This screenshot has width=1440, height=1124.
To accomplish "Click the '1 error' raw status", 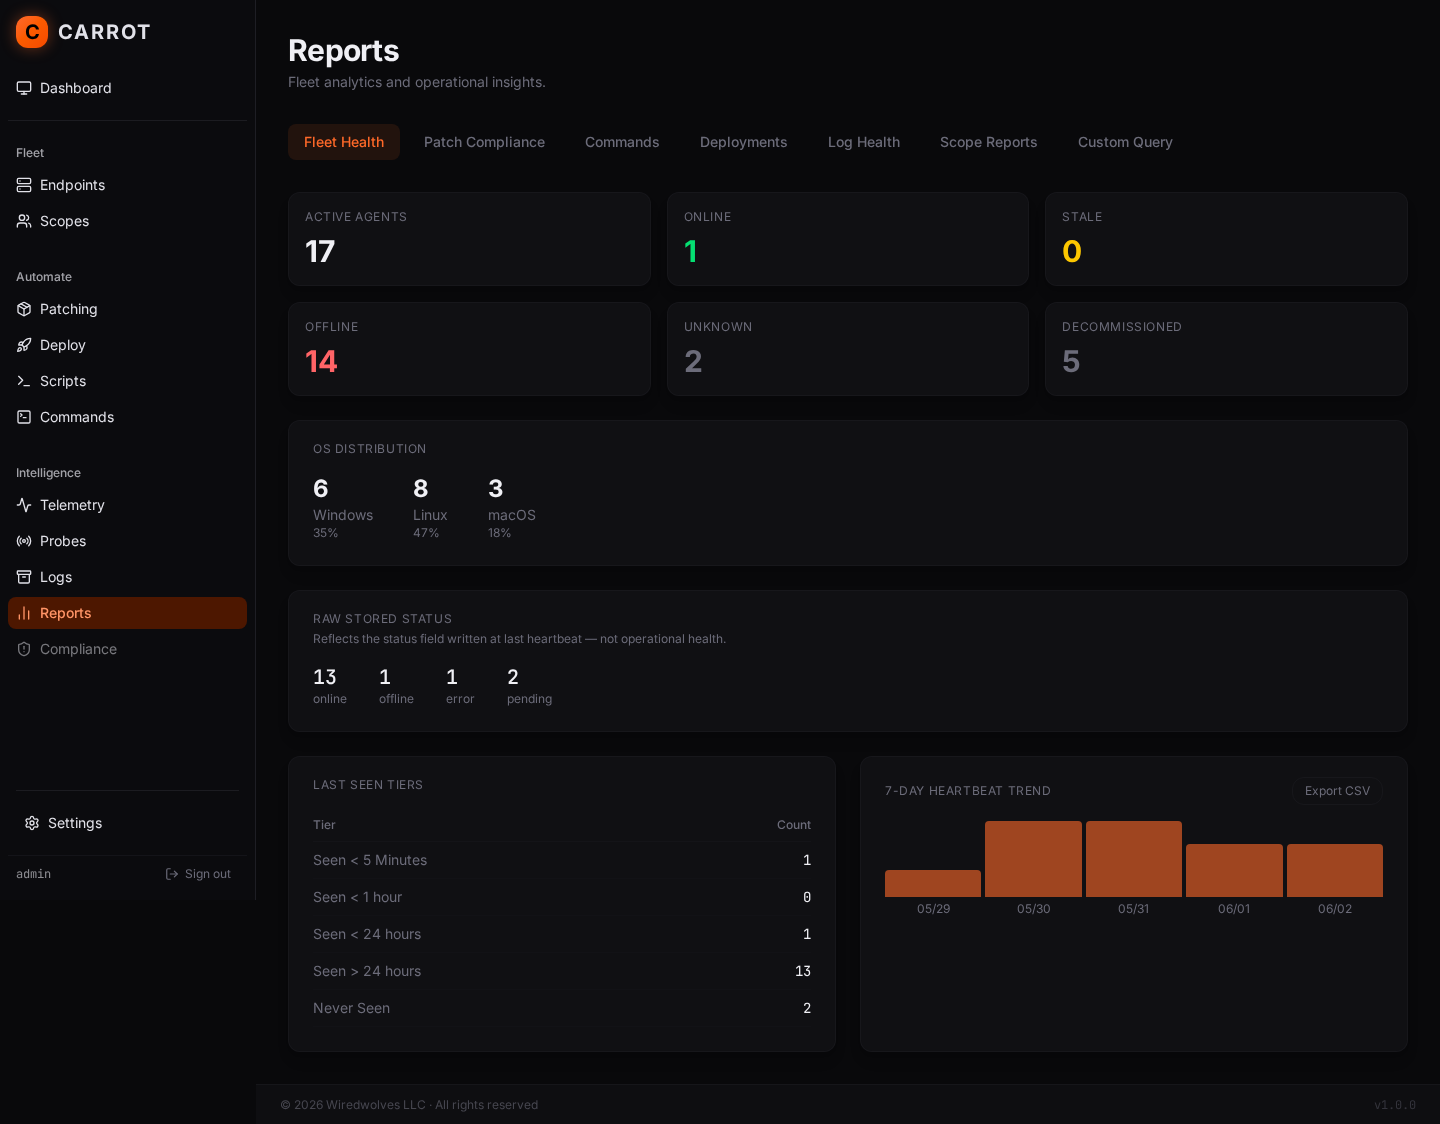I will click(x=460, y=686).
